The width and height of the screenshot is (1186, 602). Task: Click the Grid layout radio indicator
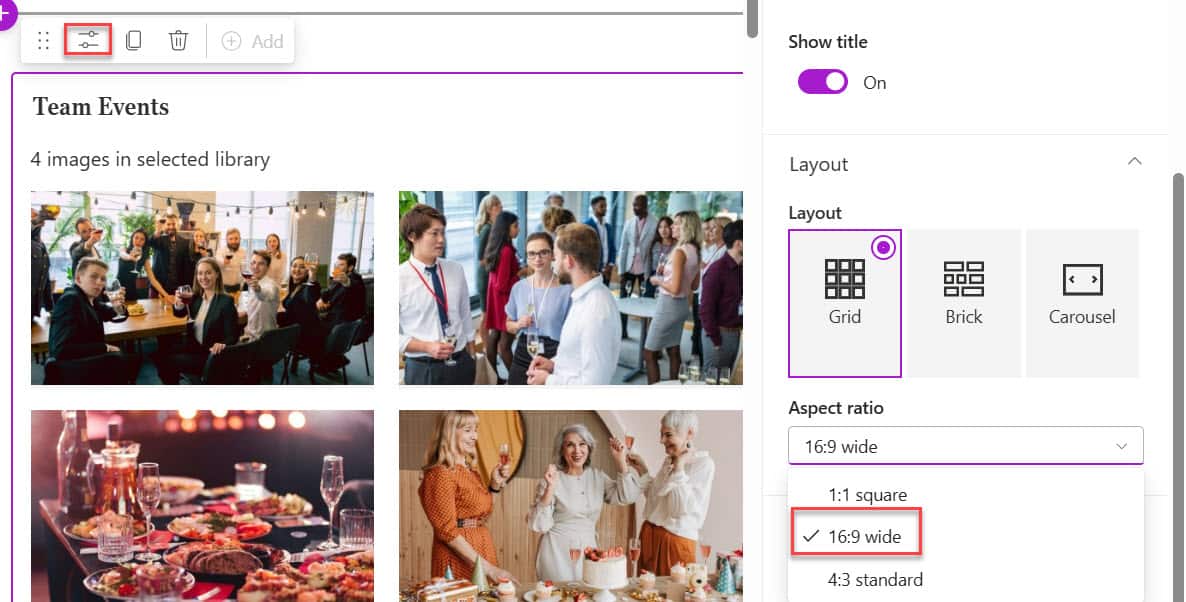pyautogui.click(x=883, y=248)
